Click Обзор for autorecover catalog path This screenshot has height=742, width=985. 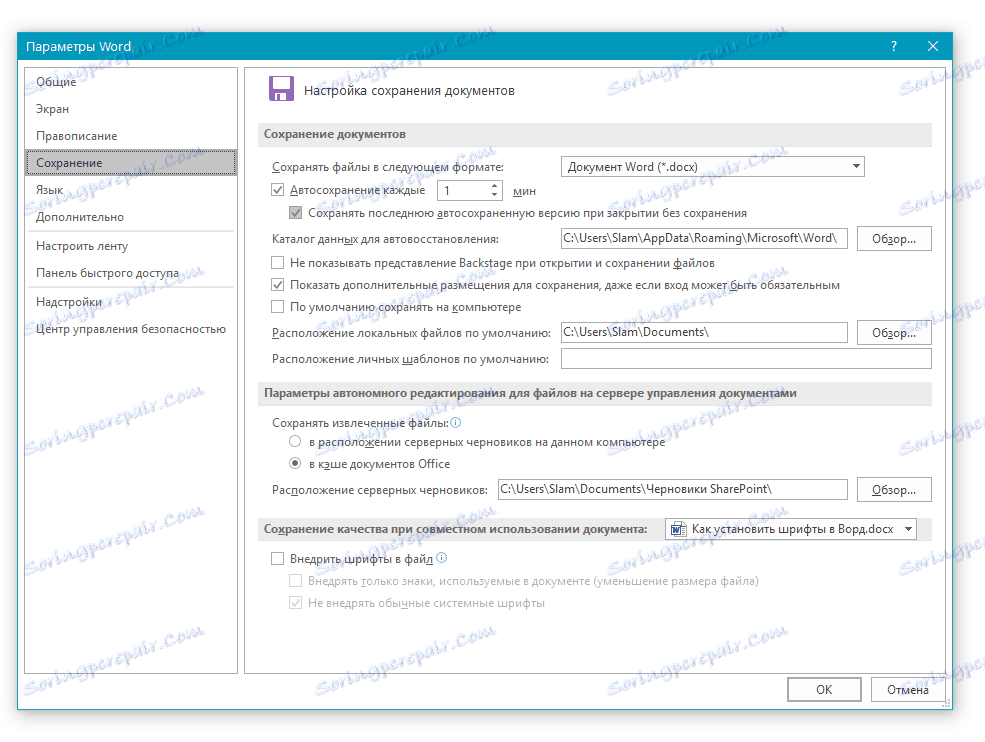tap(894, 239)
